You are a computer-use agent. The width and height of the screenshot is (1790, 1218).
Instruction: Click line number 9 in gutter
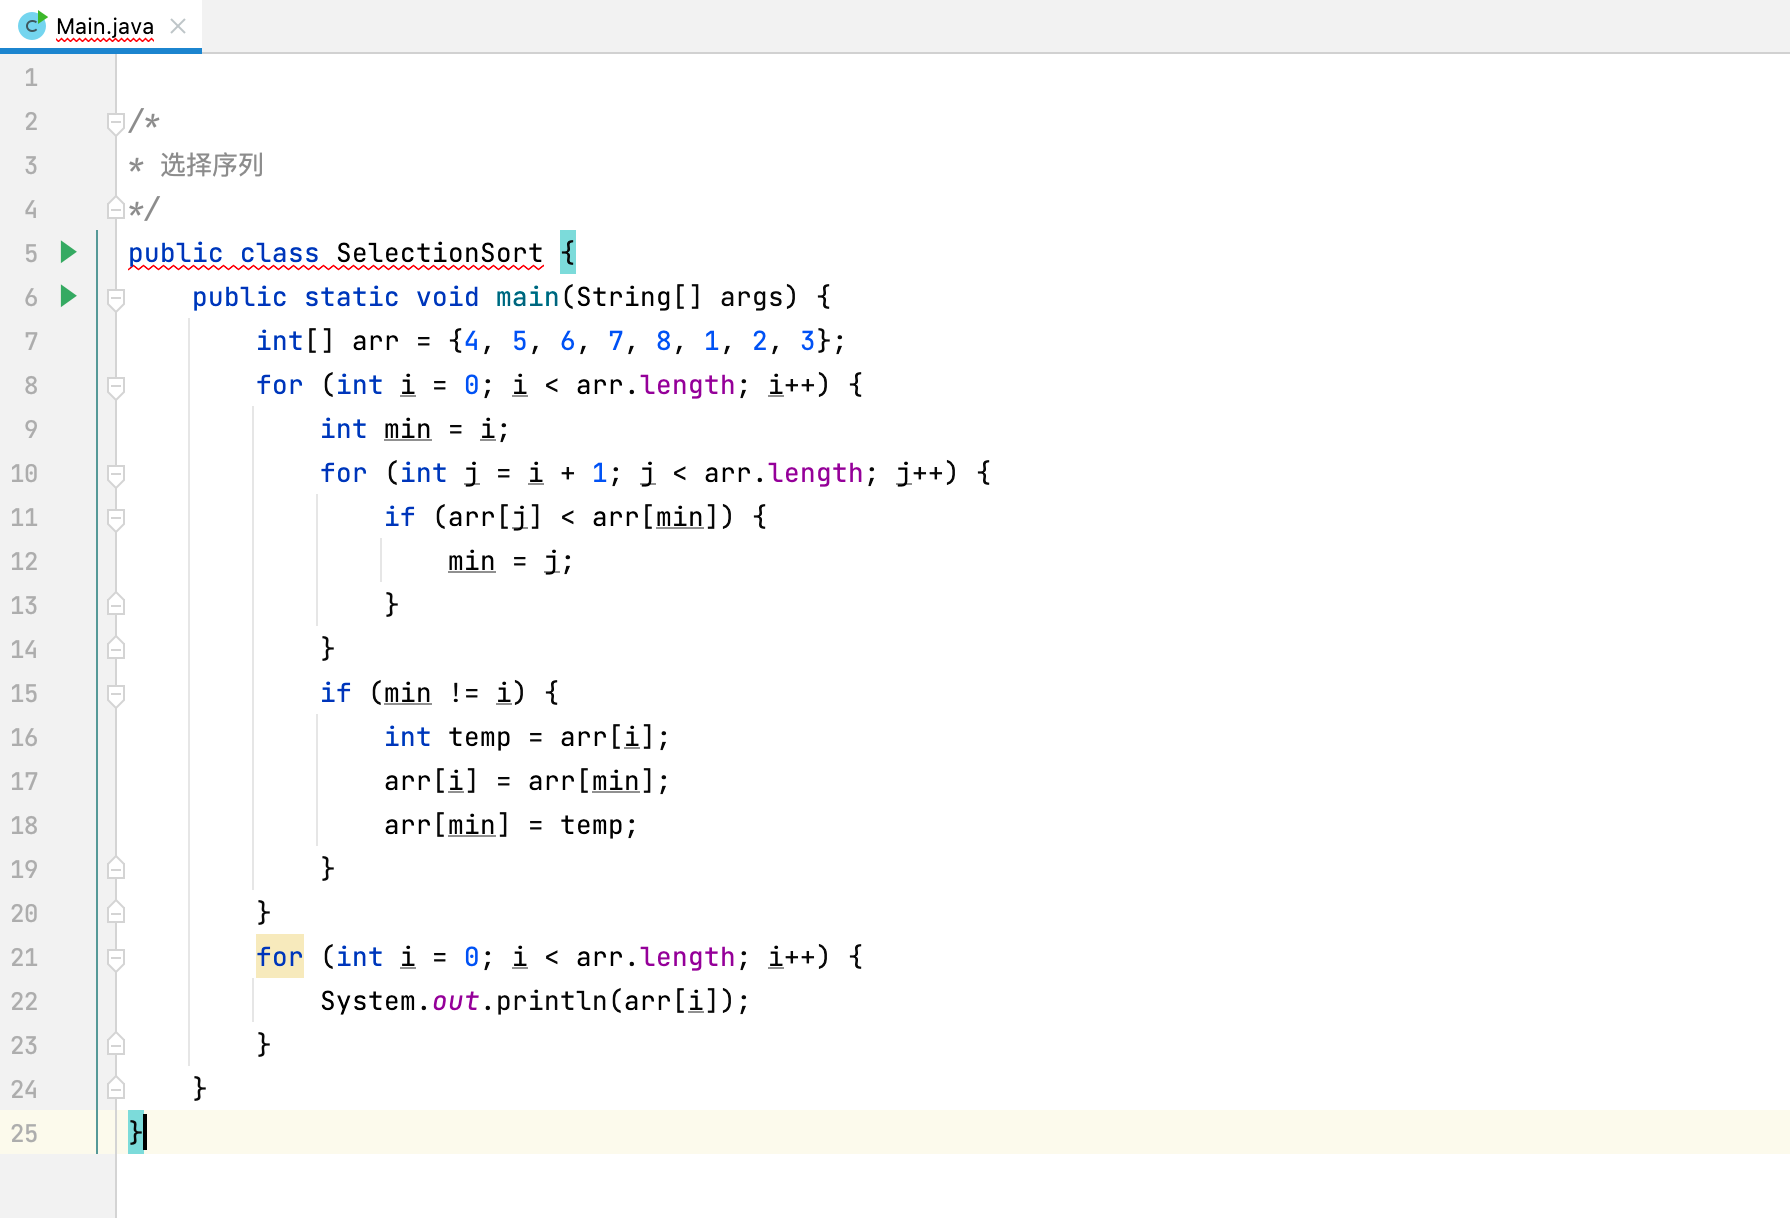pyautogui.click(x=31, y=430)
